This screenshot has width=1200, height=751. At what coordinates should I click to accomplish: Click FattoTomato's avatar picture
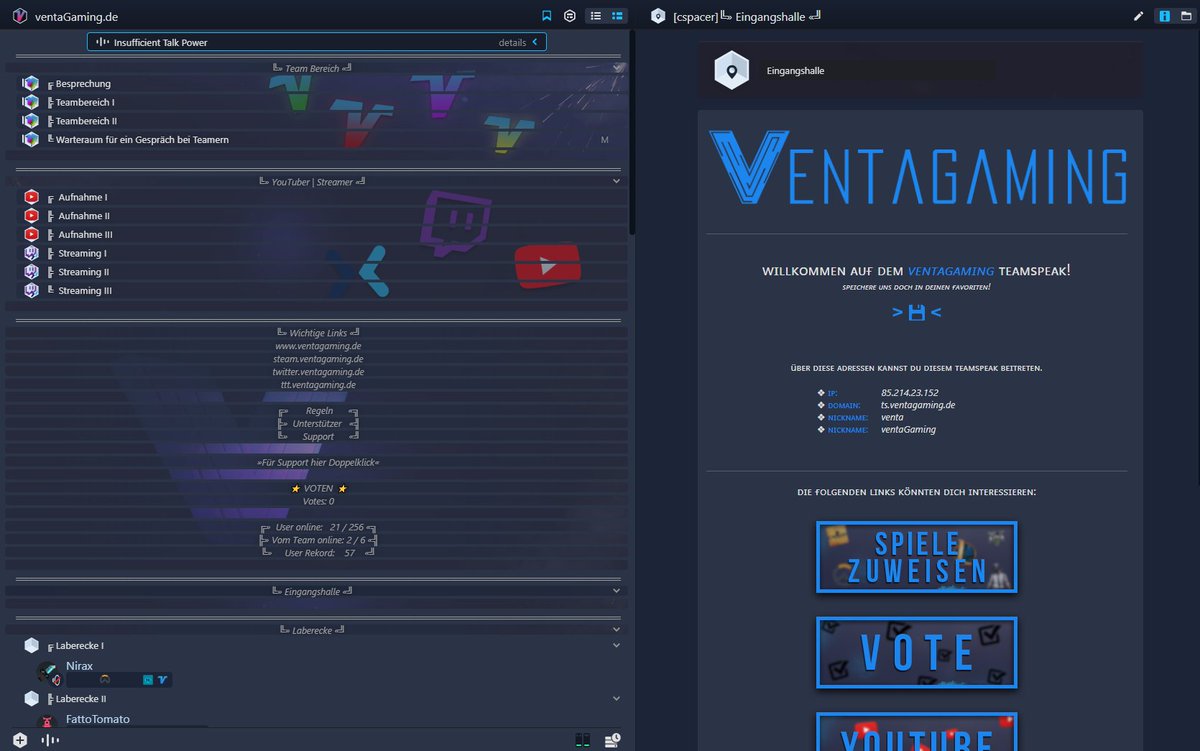pyautogui.click(x=48, y=720)
